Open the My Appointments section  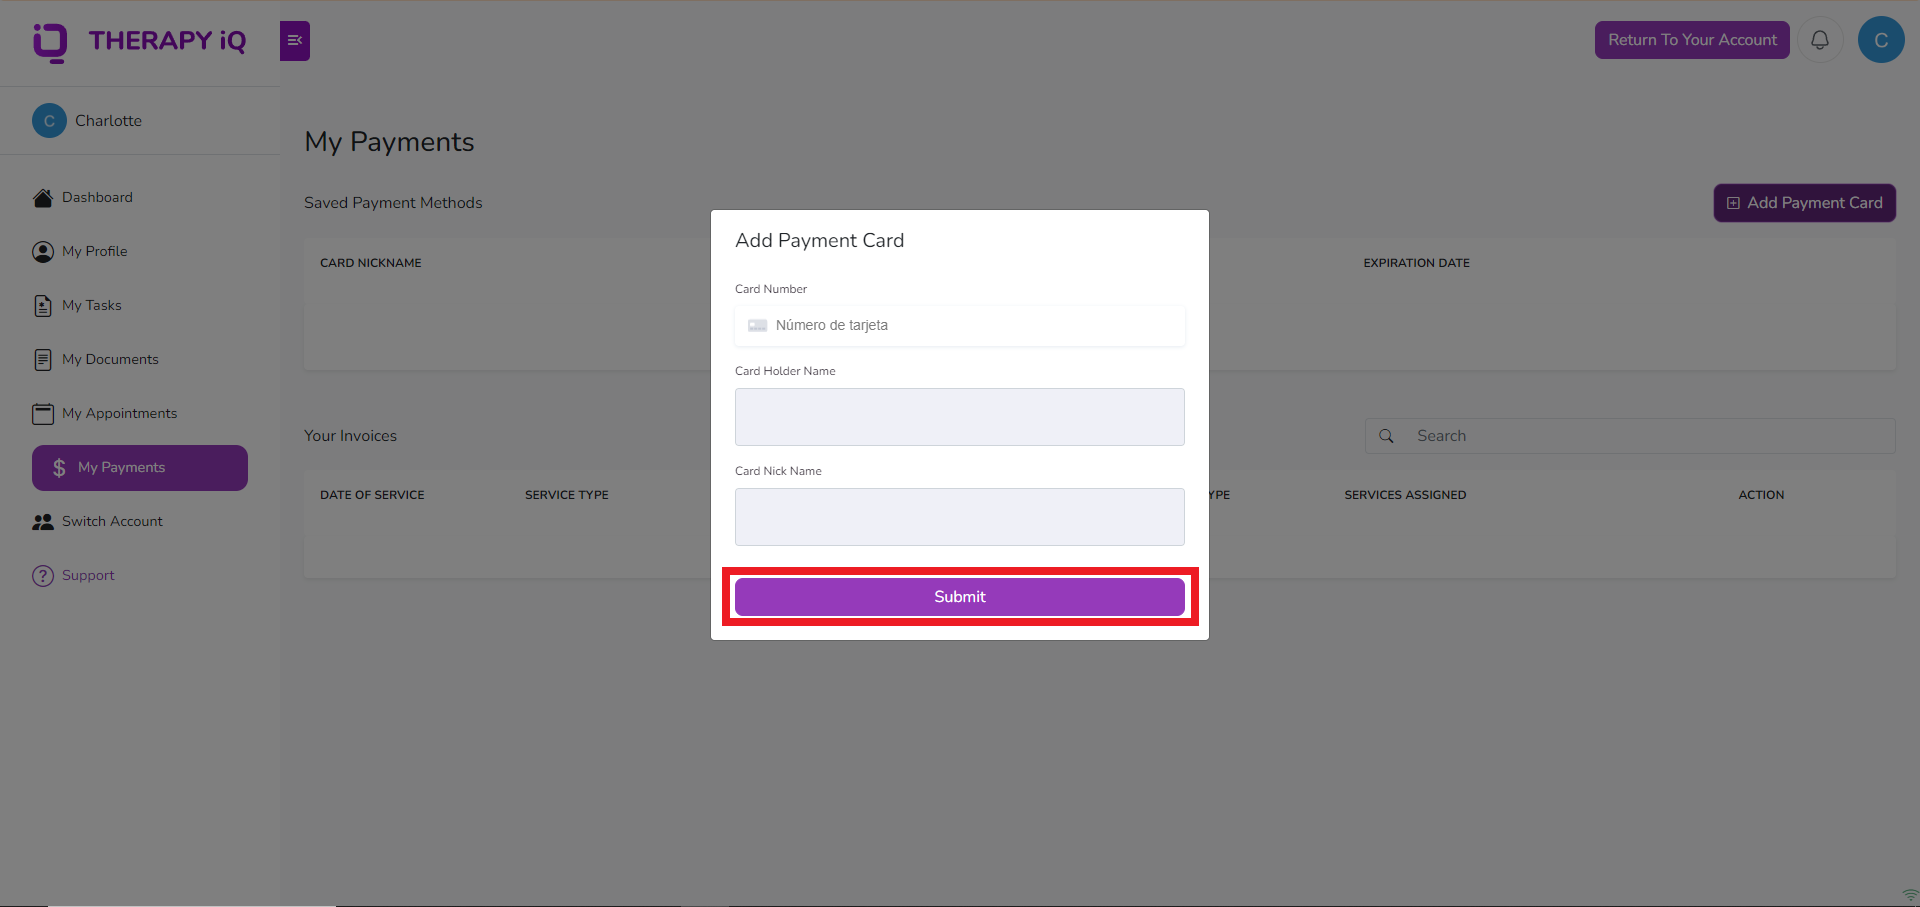[43, 413]
